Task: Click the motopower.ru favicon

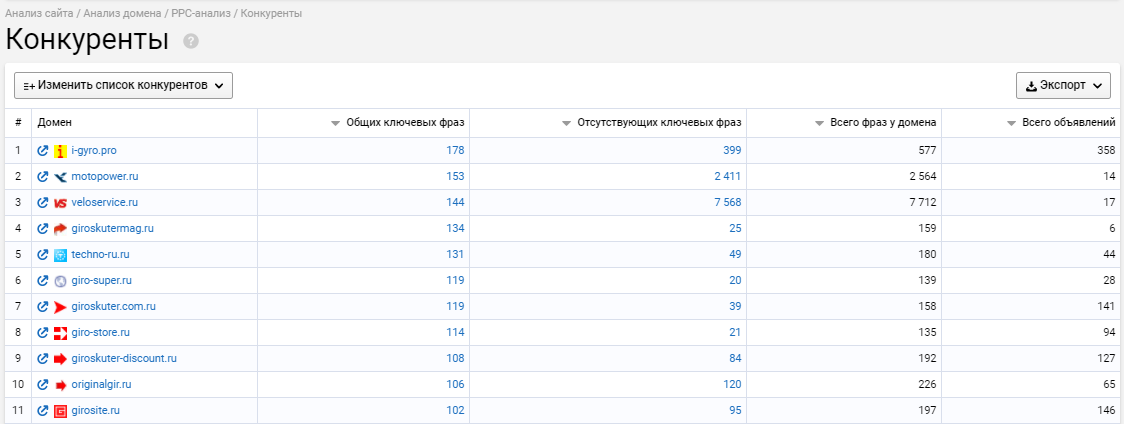Action: point(60,176)
